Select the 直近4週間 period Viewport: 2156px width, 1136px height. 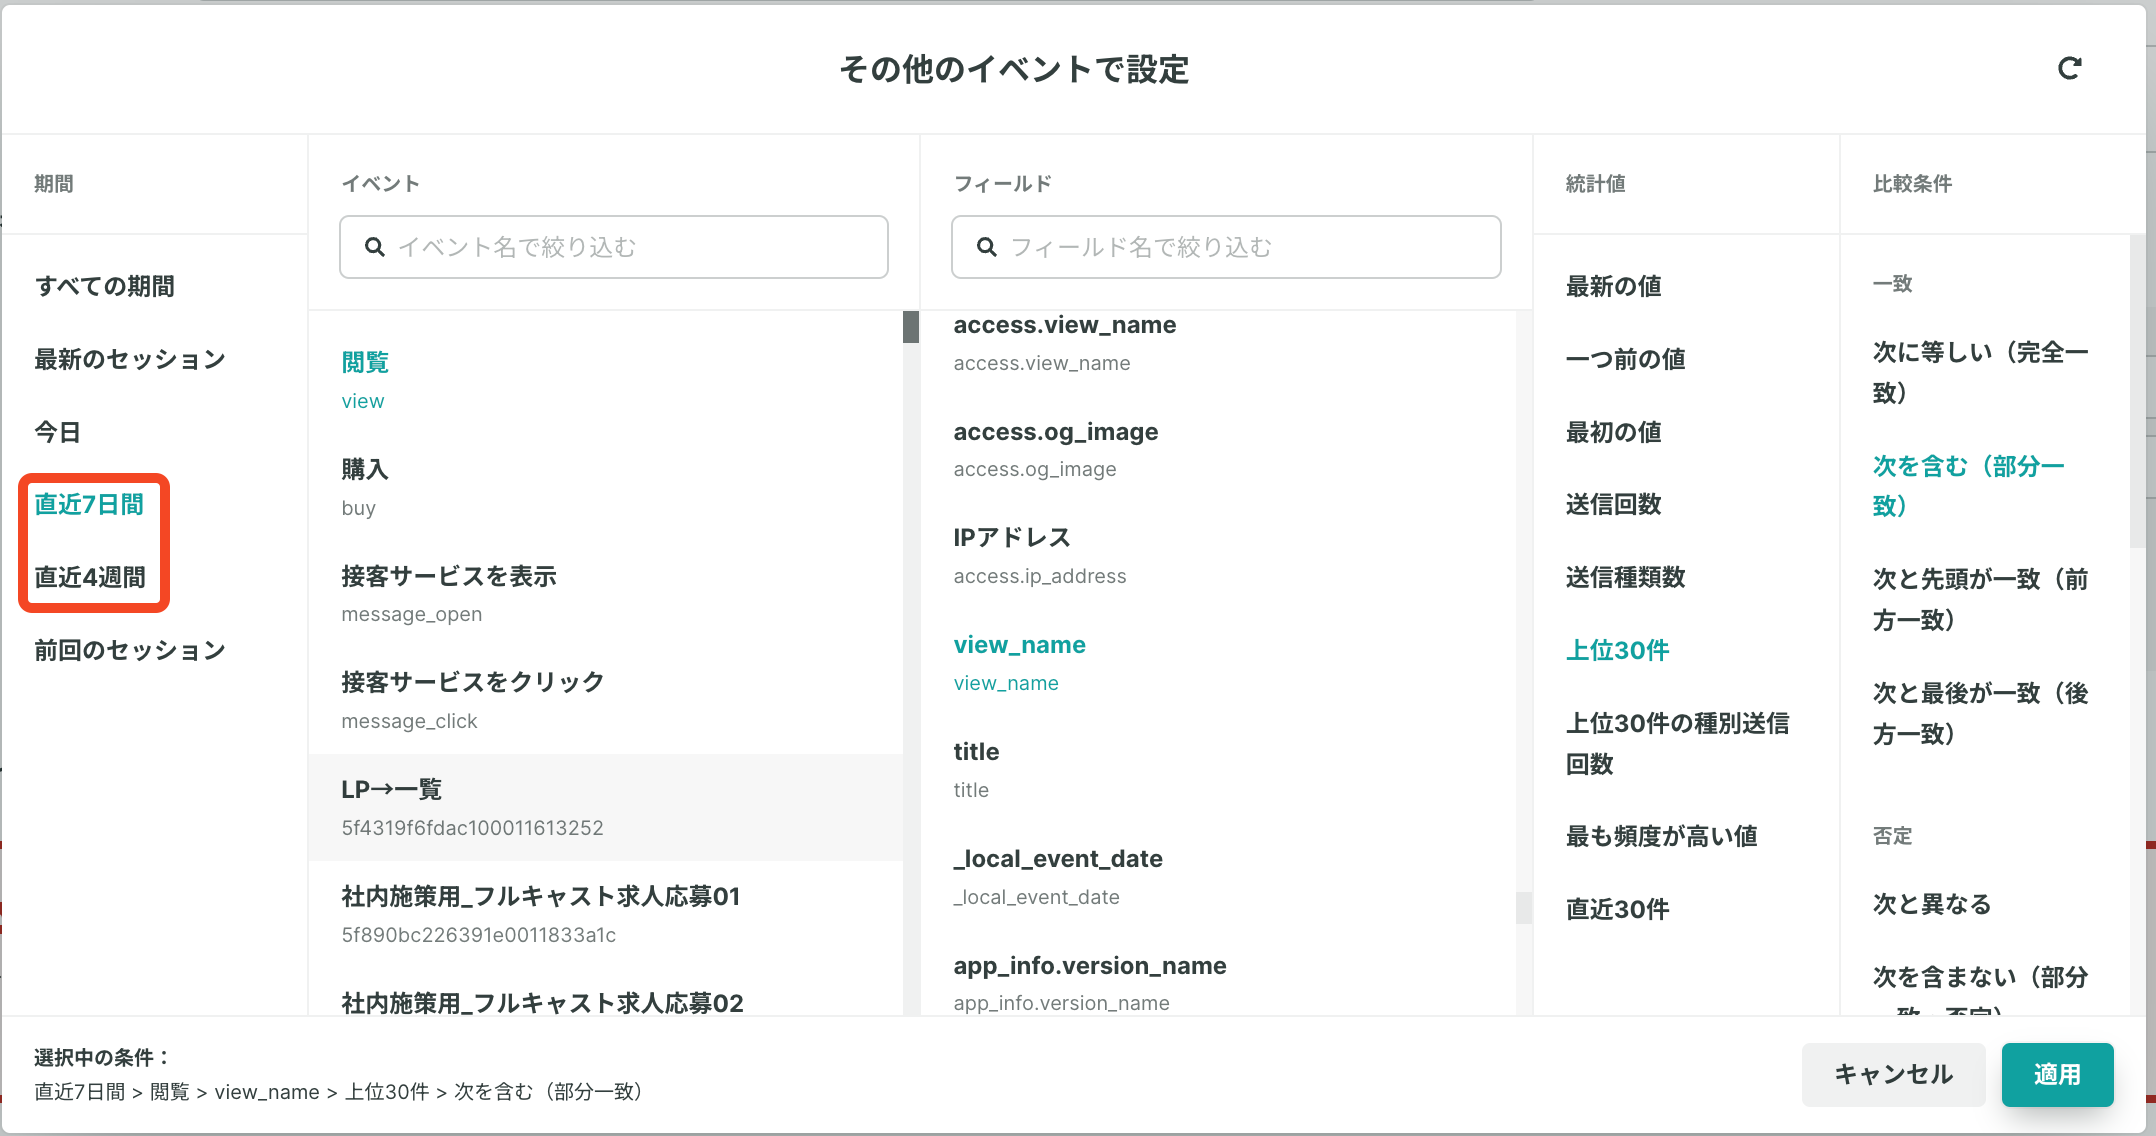tap(90, 577)
